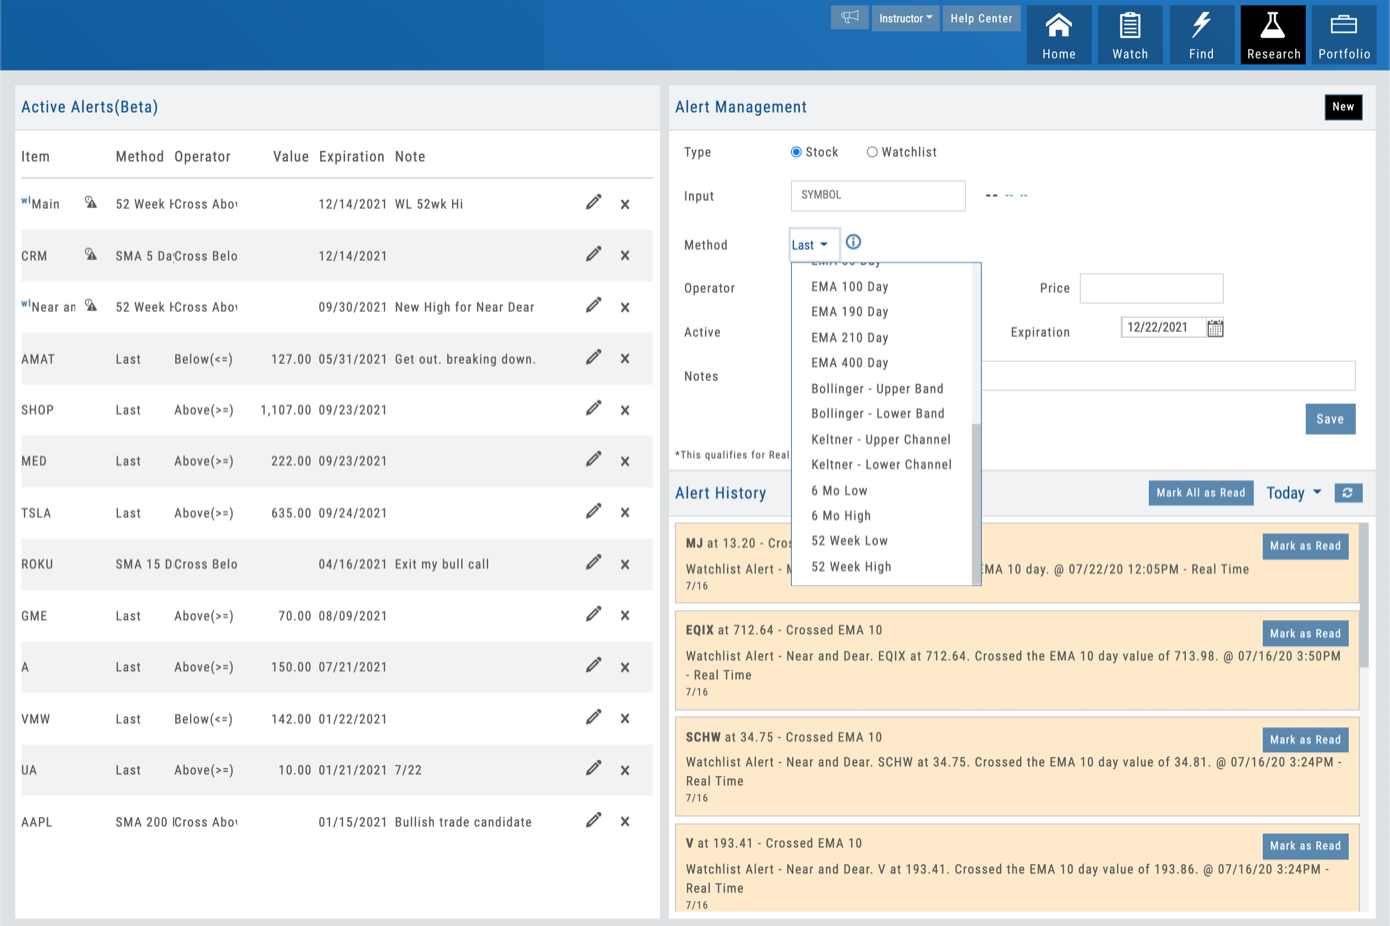The image size is (1390, 926).
Task: Choose Bollinger - Upper Band option
Action: coord(877,389)
